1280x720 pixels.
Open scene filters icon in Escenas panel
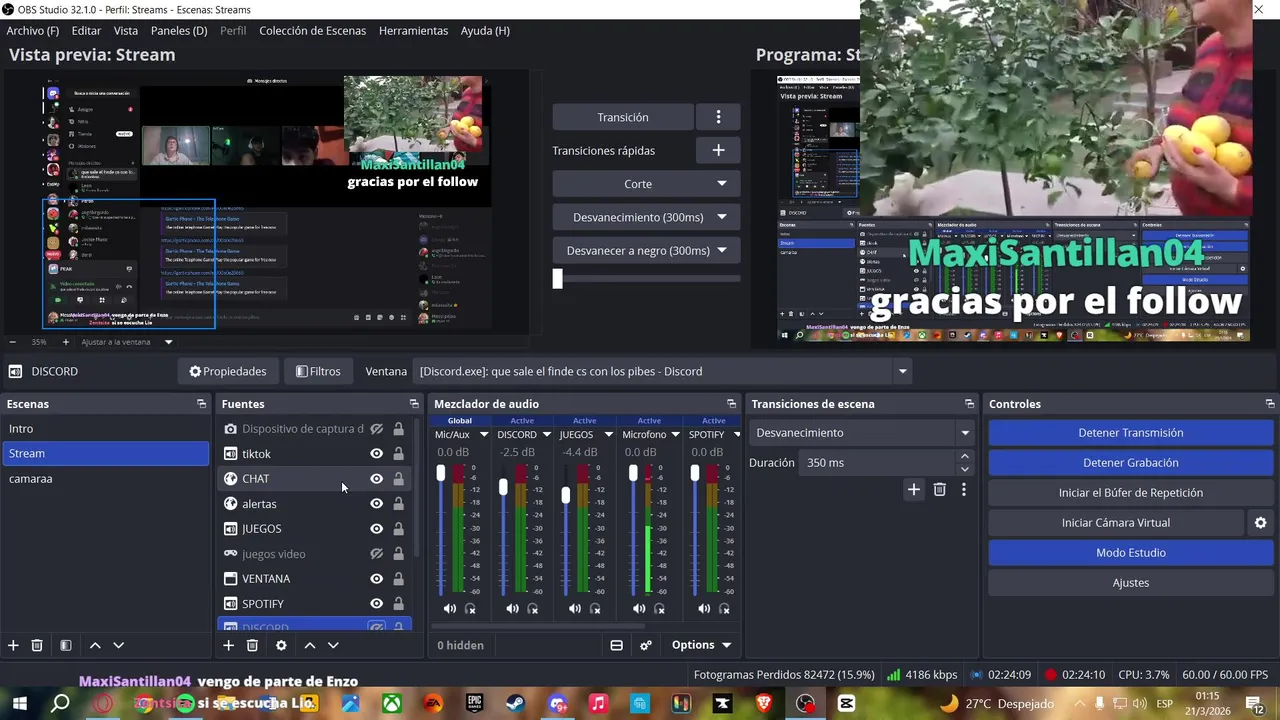[x=65, y=645]
